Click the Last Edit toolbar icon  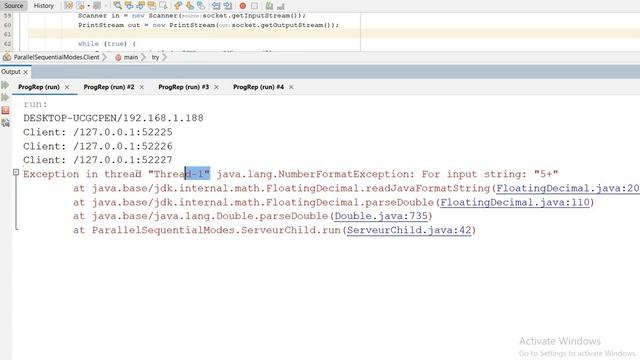[69, 6]
